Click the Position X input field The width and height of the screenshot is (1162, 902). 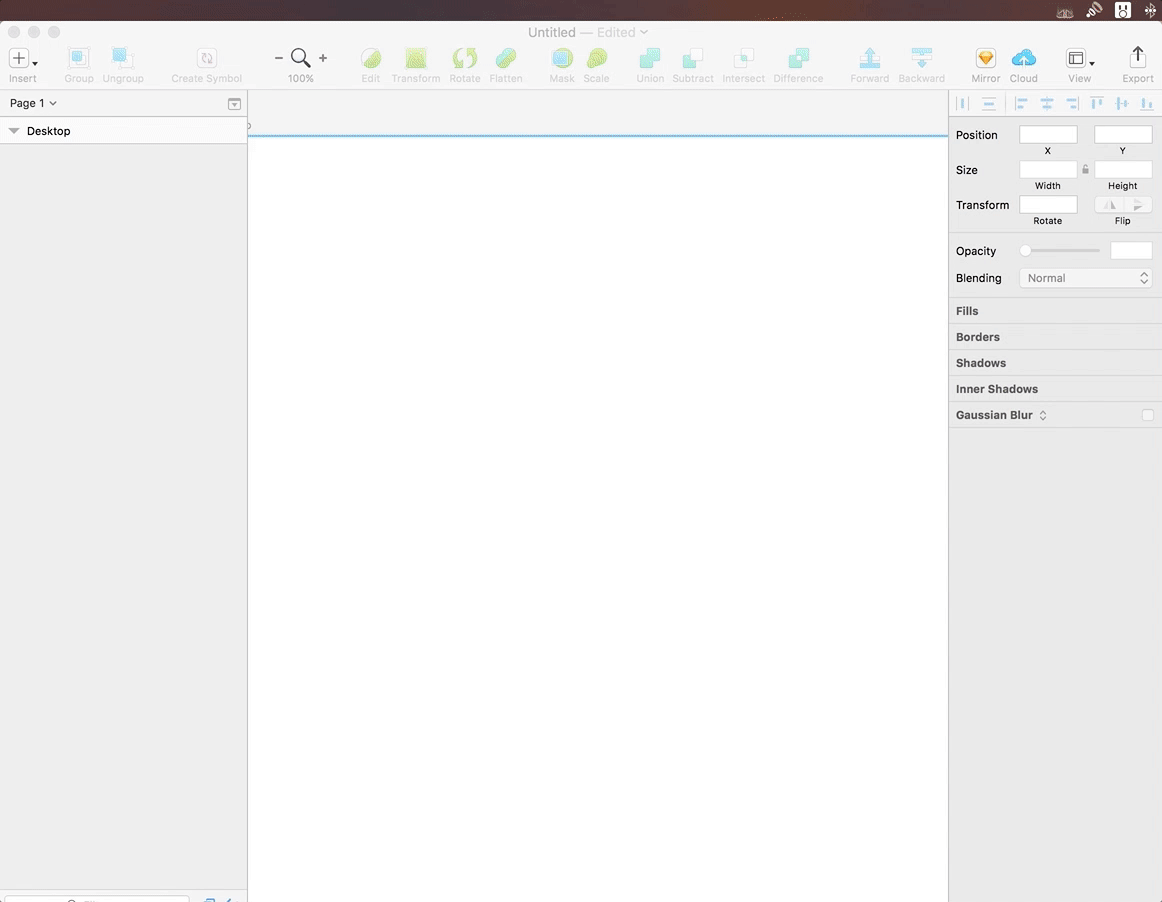tap(1048, 134)
